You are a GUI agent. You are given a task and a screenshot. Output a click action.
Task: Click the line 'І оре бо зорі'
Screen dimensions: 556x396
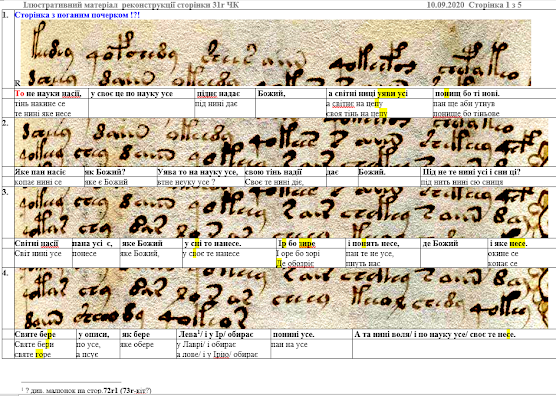pyautogui.click(x=298, y=253)
